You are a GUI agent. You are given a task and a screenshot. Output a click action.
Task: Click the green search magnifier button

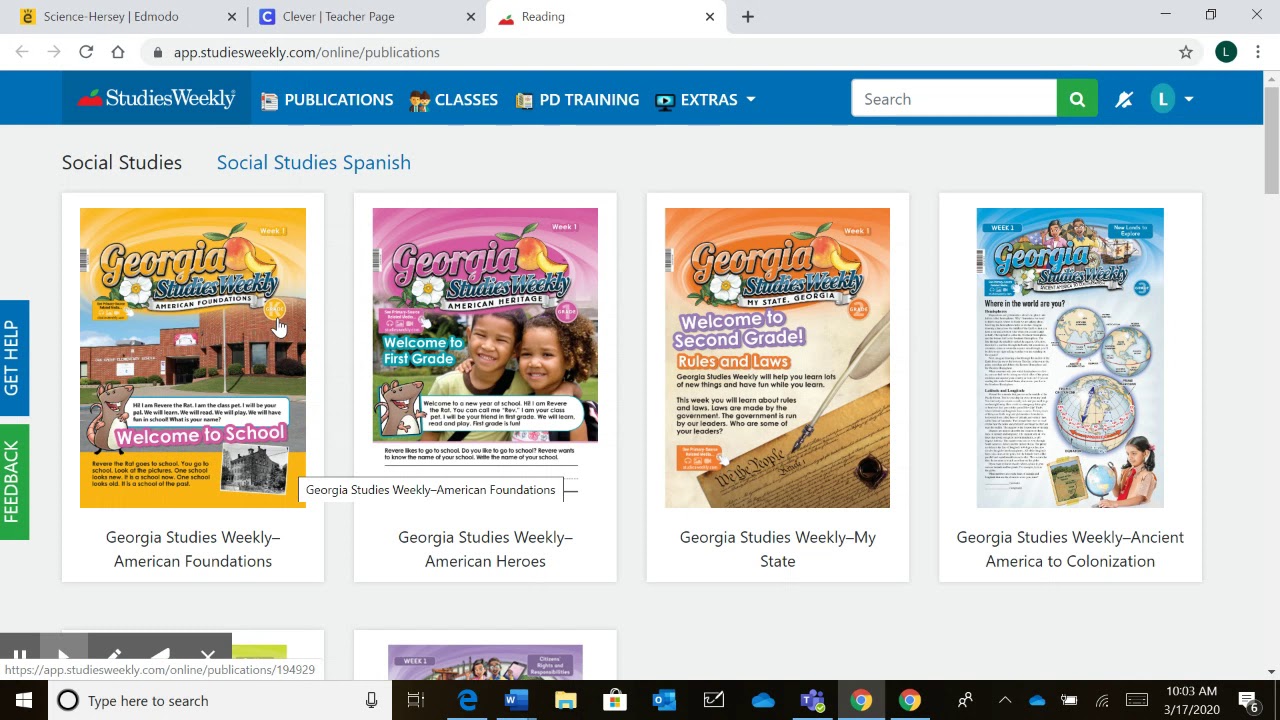(x=1077, y=99)
